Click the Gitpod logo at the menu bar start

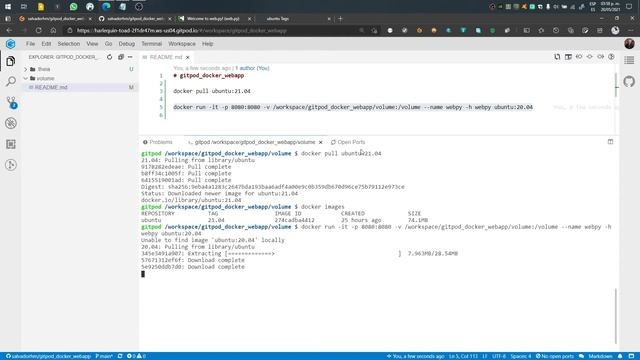click(11, 44)
